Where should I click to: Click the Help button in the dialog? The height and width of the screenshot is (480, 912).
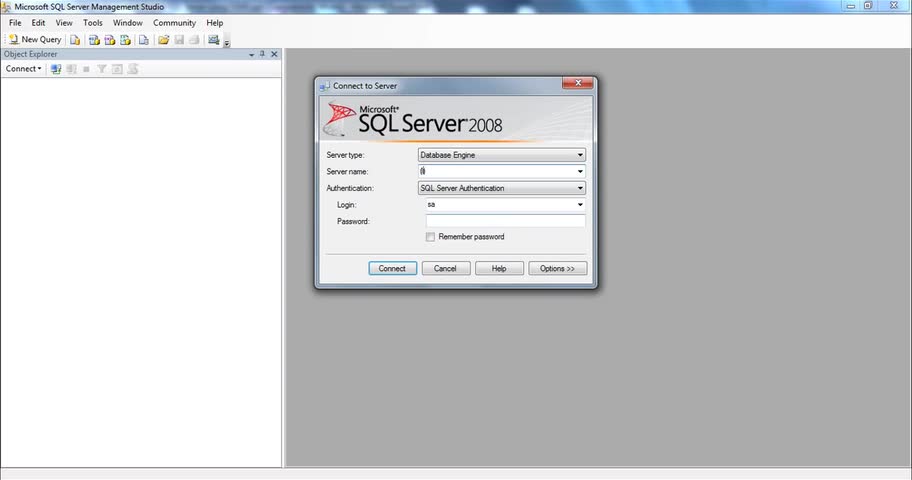(x=499, y=268)
